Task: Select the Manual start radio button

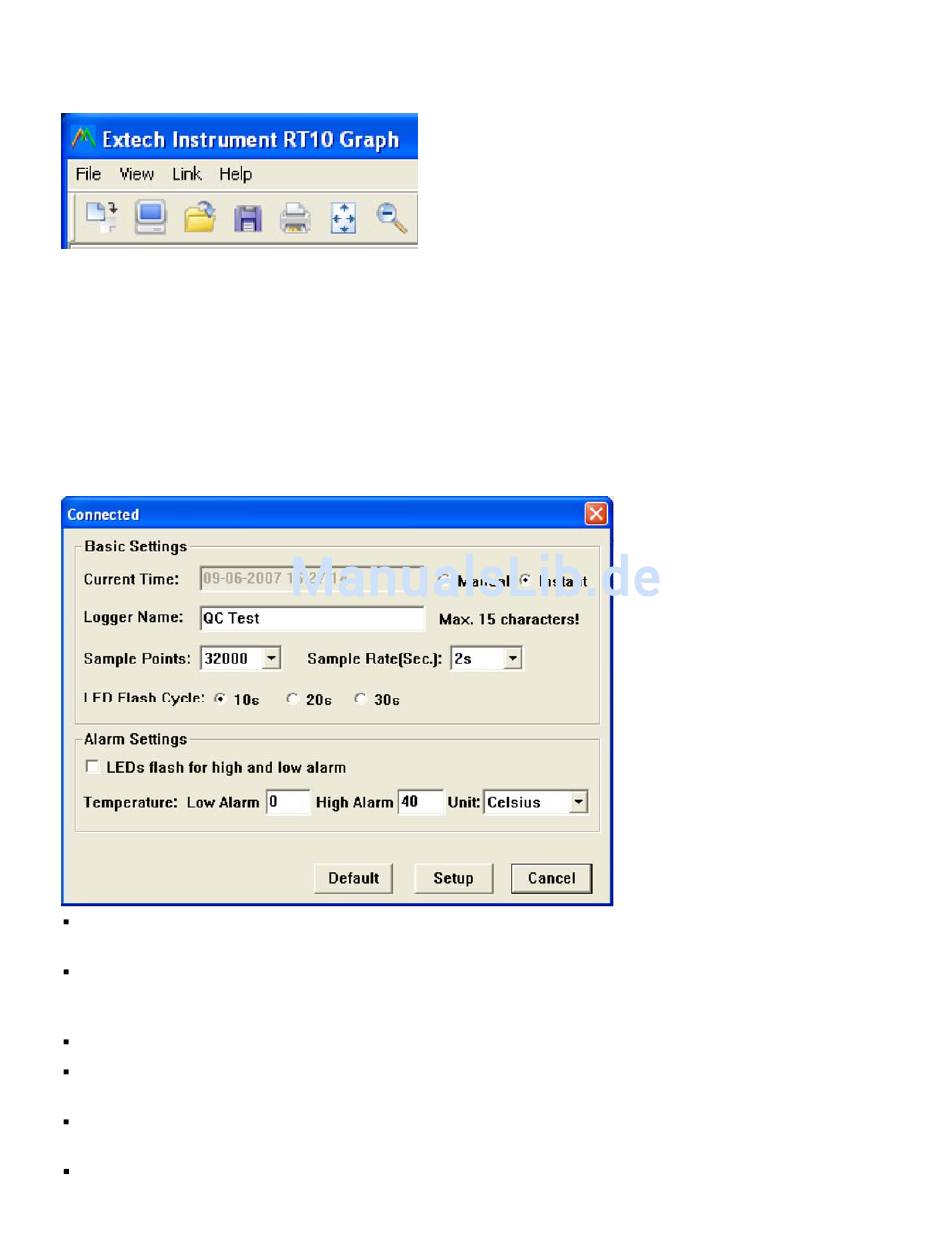Action: [x=443, y=580]
